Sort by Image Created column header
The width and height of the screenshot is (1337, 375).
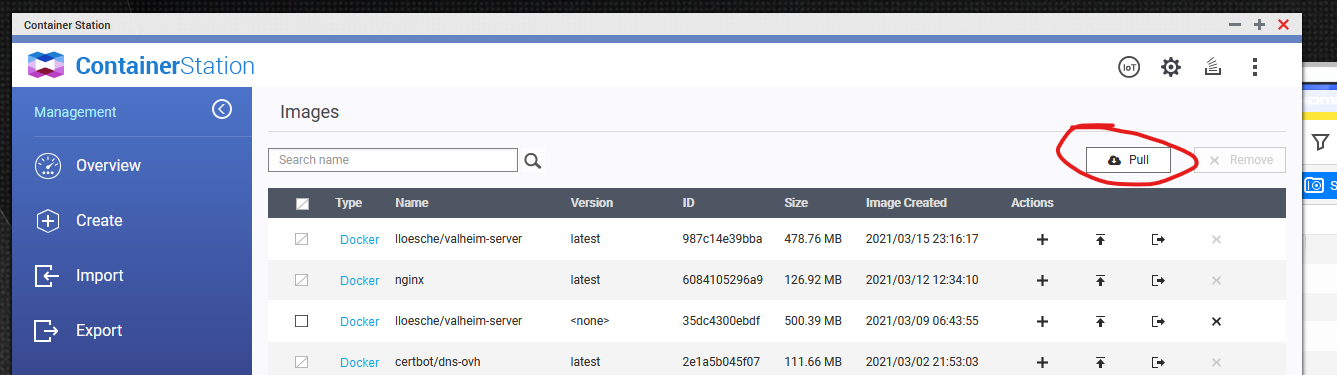(906, 203)
